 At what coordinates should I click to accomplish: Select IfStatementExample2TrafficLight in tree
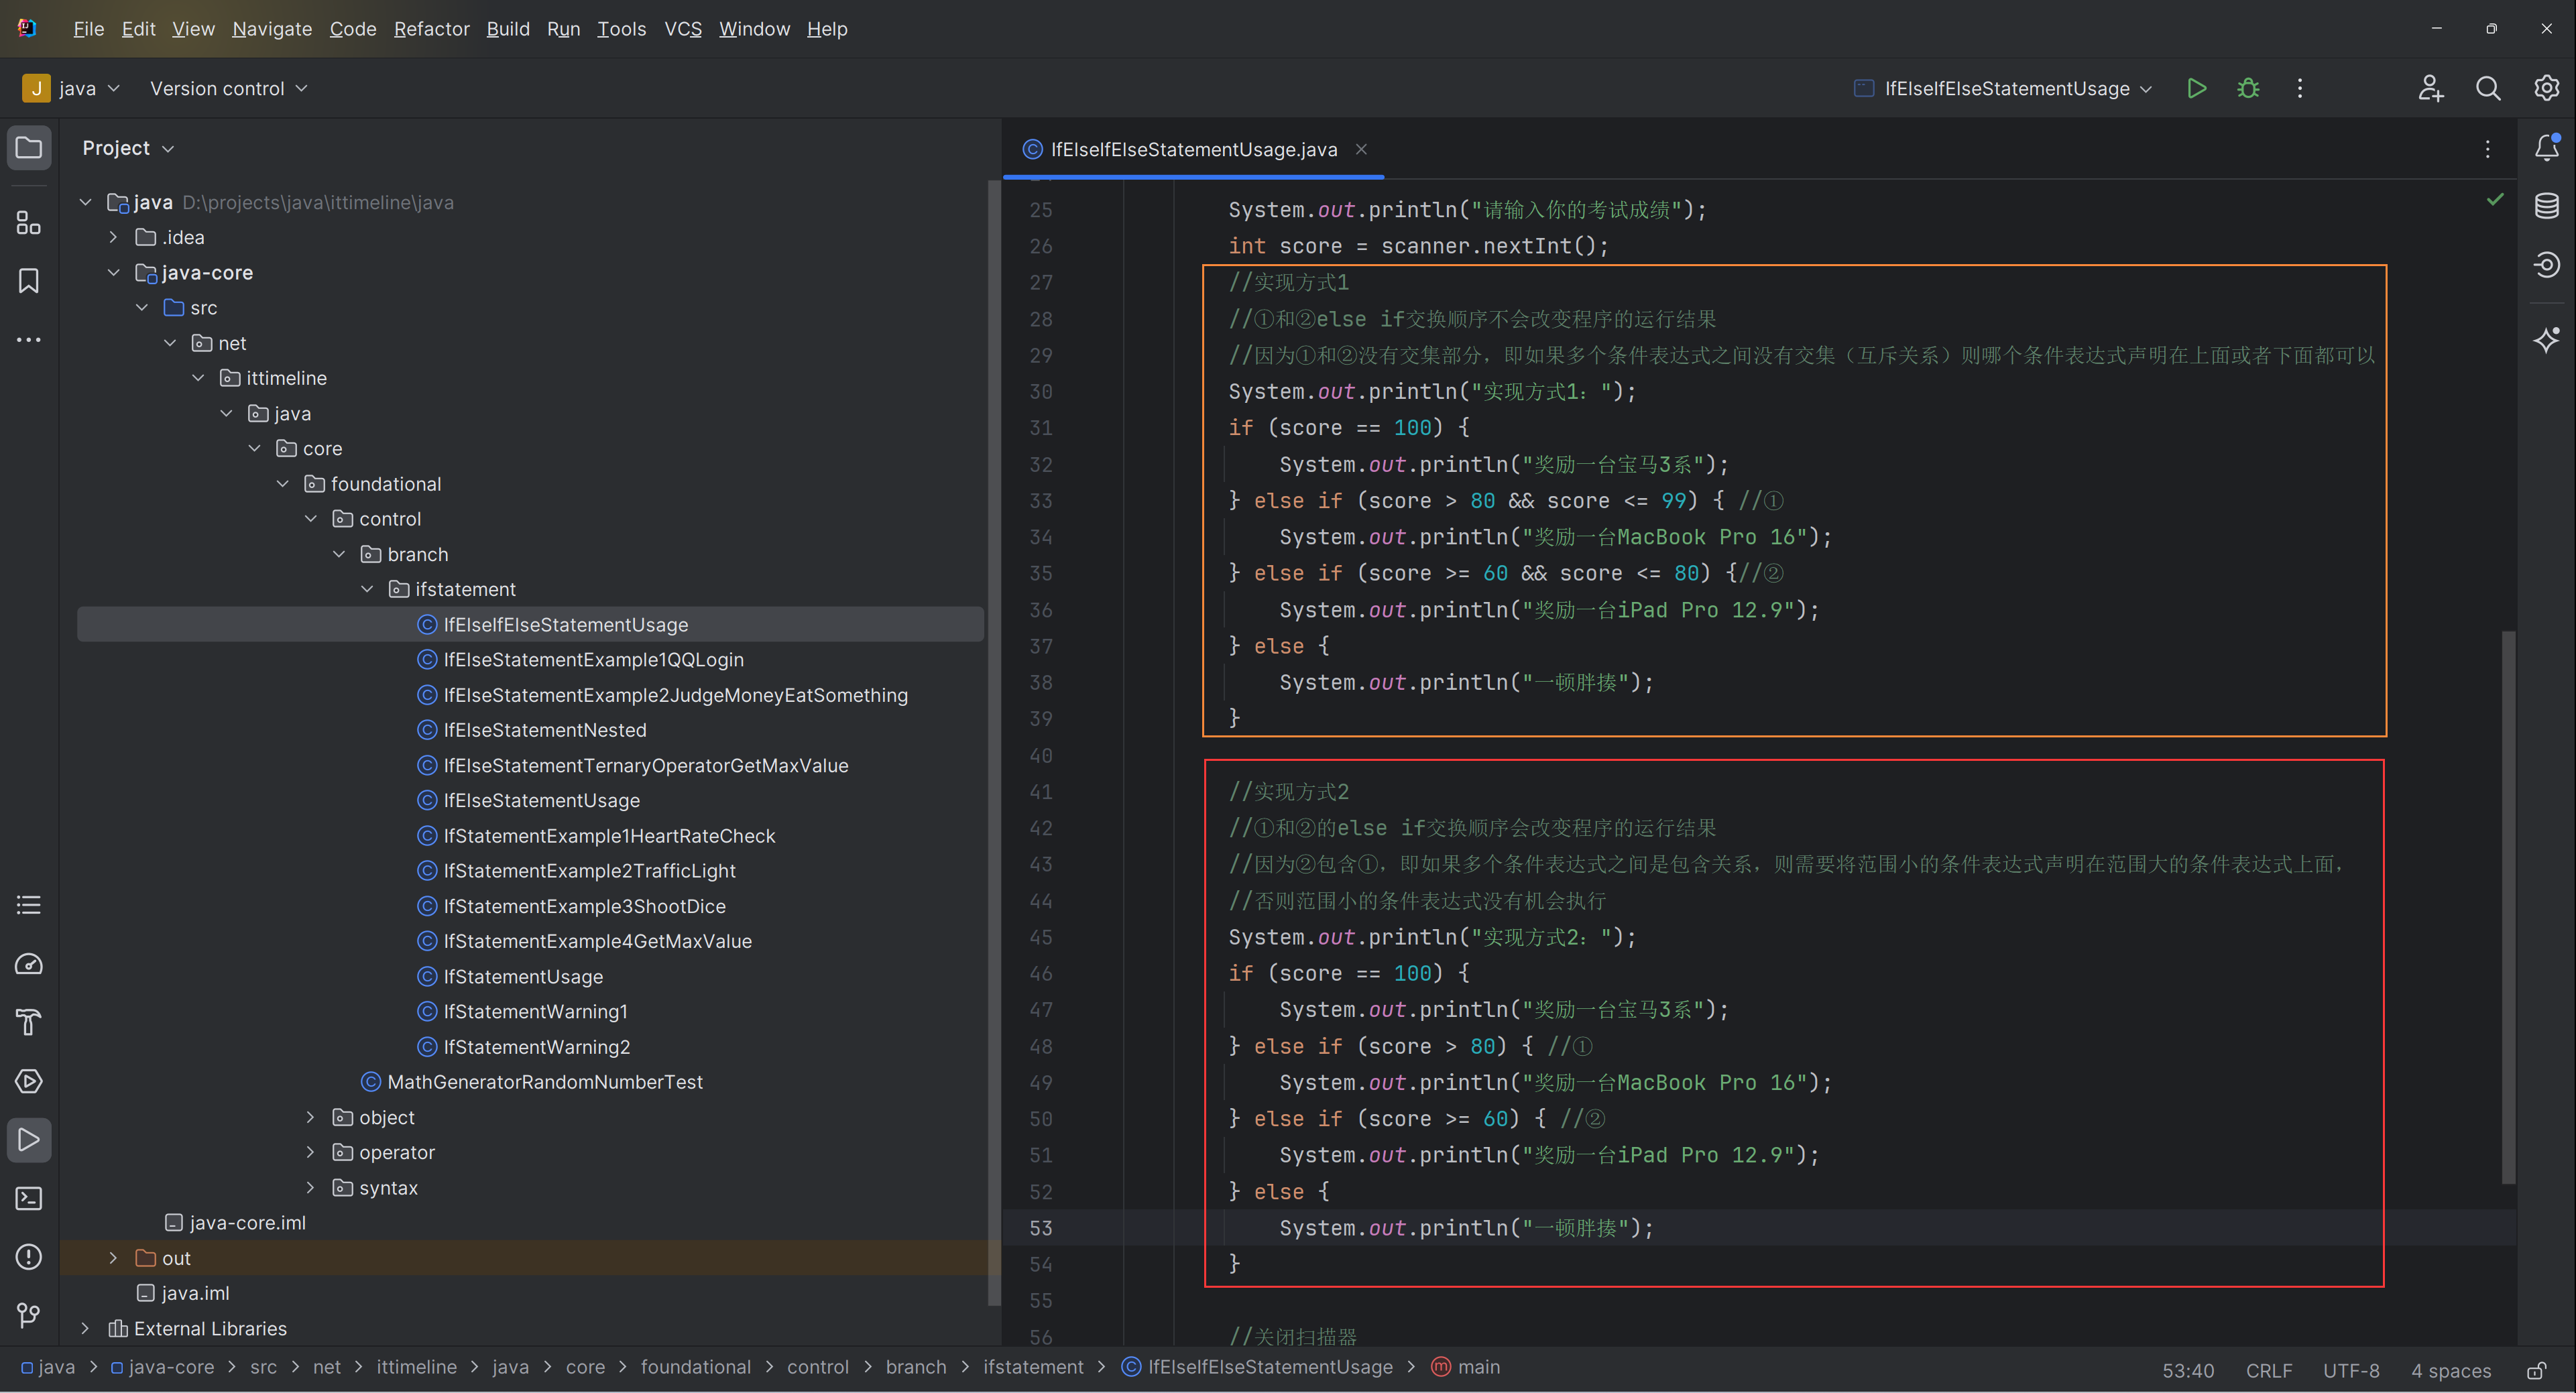(589, 871)
